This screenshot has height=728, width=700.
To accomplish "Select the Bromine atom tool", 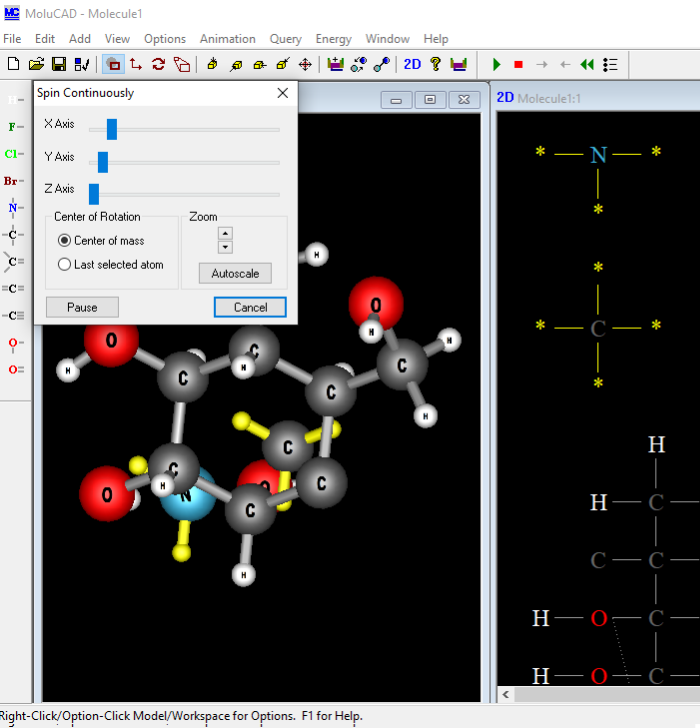I will (x=13, y=181).
